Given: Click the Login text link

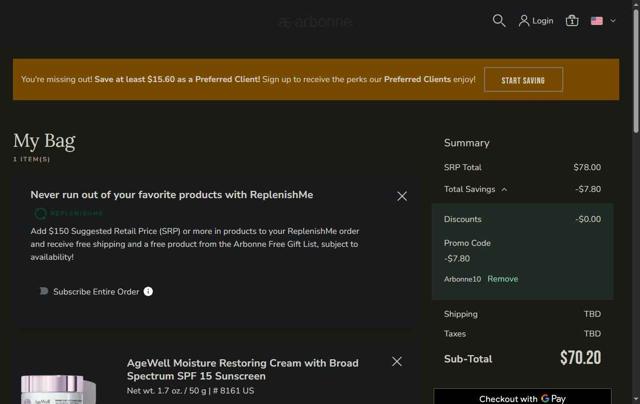Looking at the screenshot, I should pos(542,21).
